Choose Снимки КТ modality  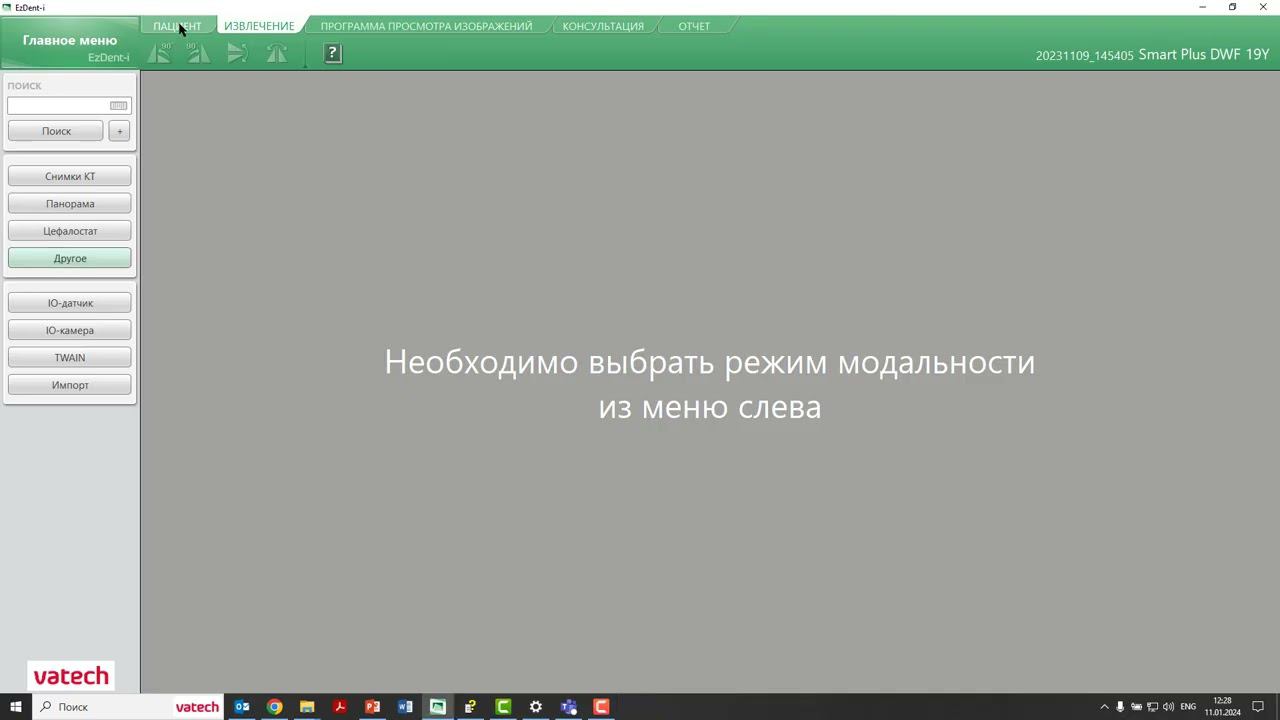tap(70, 176)
